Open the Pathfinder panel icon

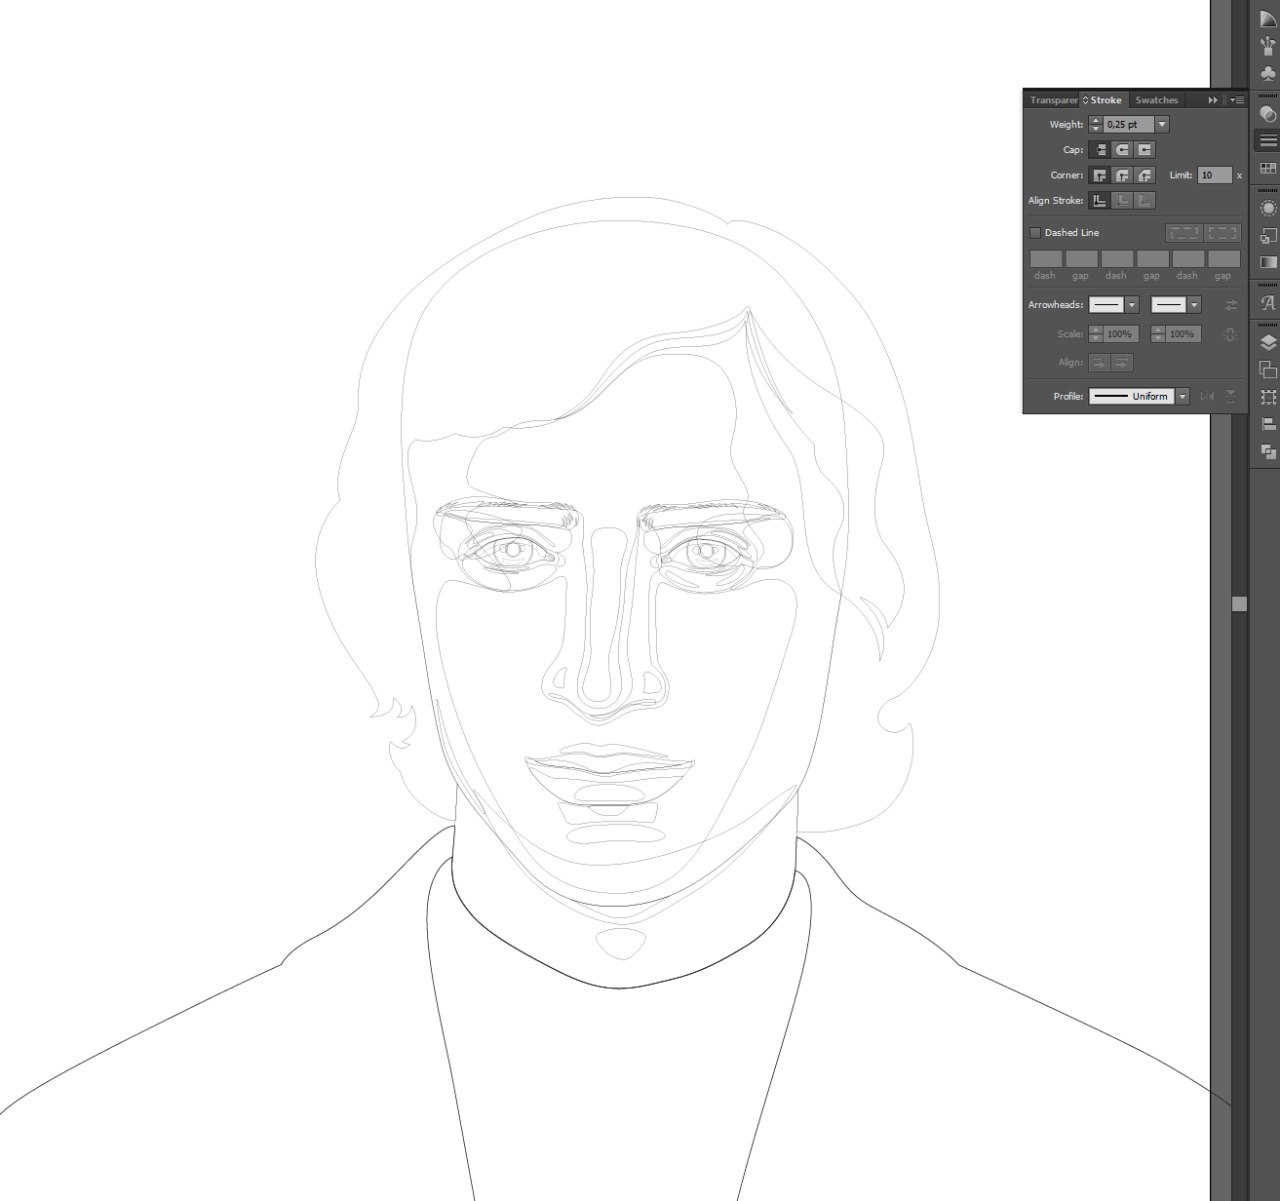1268,452
